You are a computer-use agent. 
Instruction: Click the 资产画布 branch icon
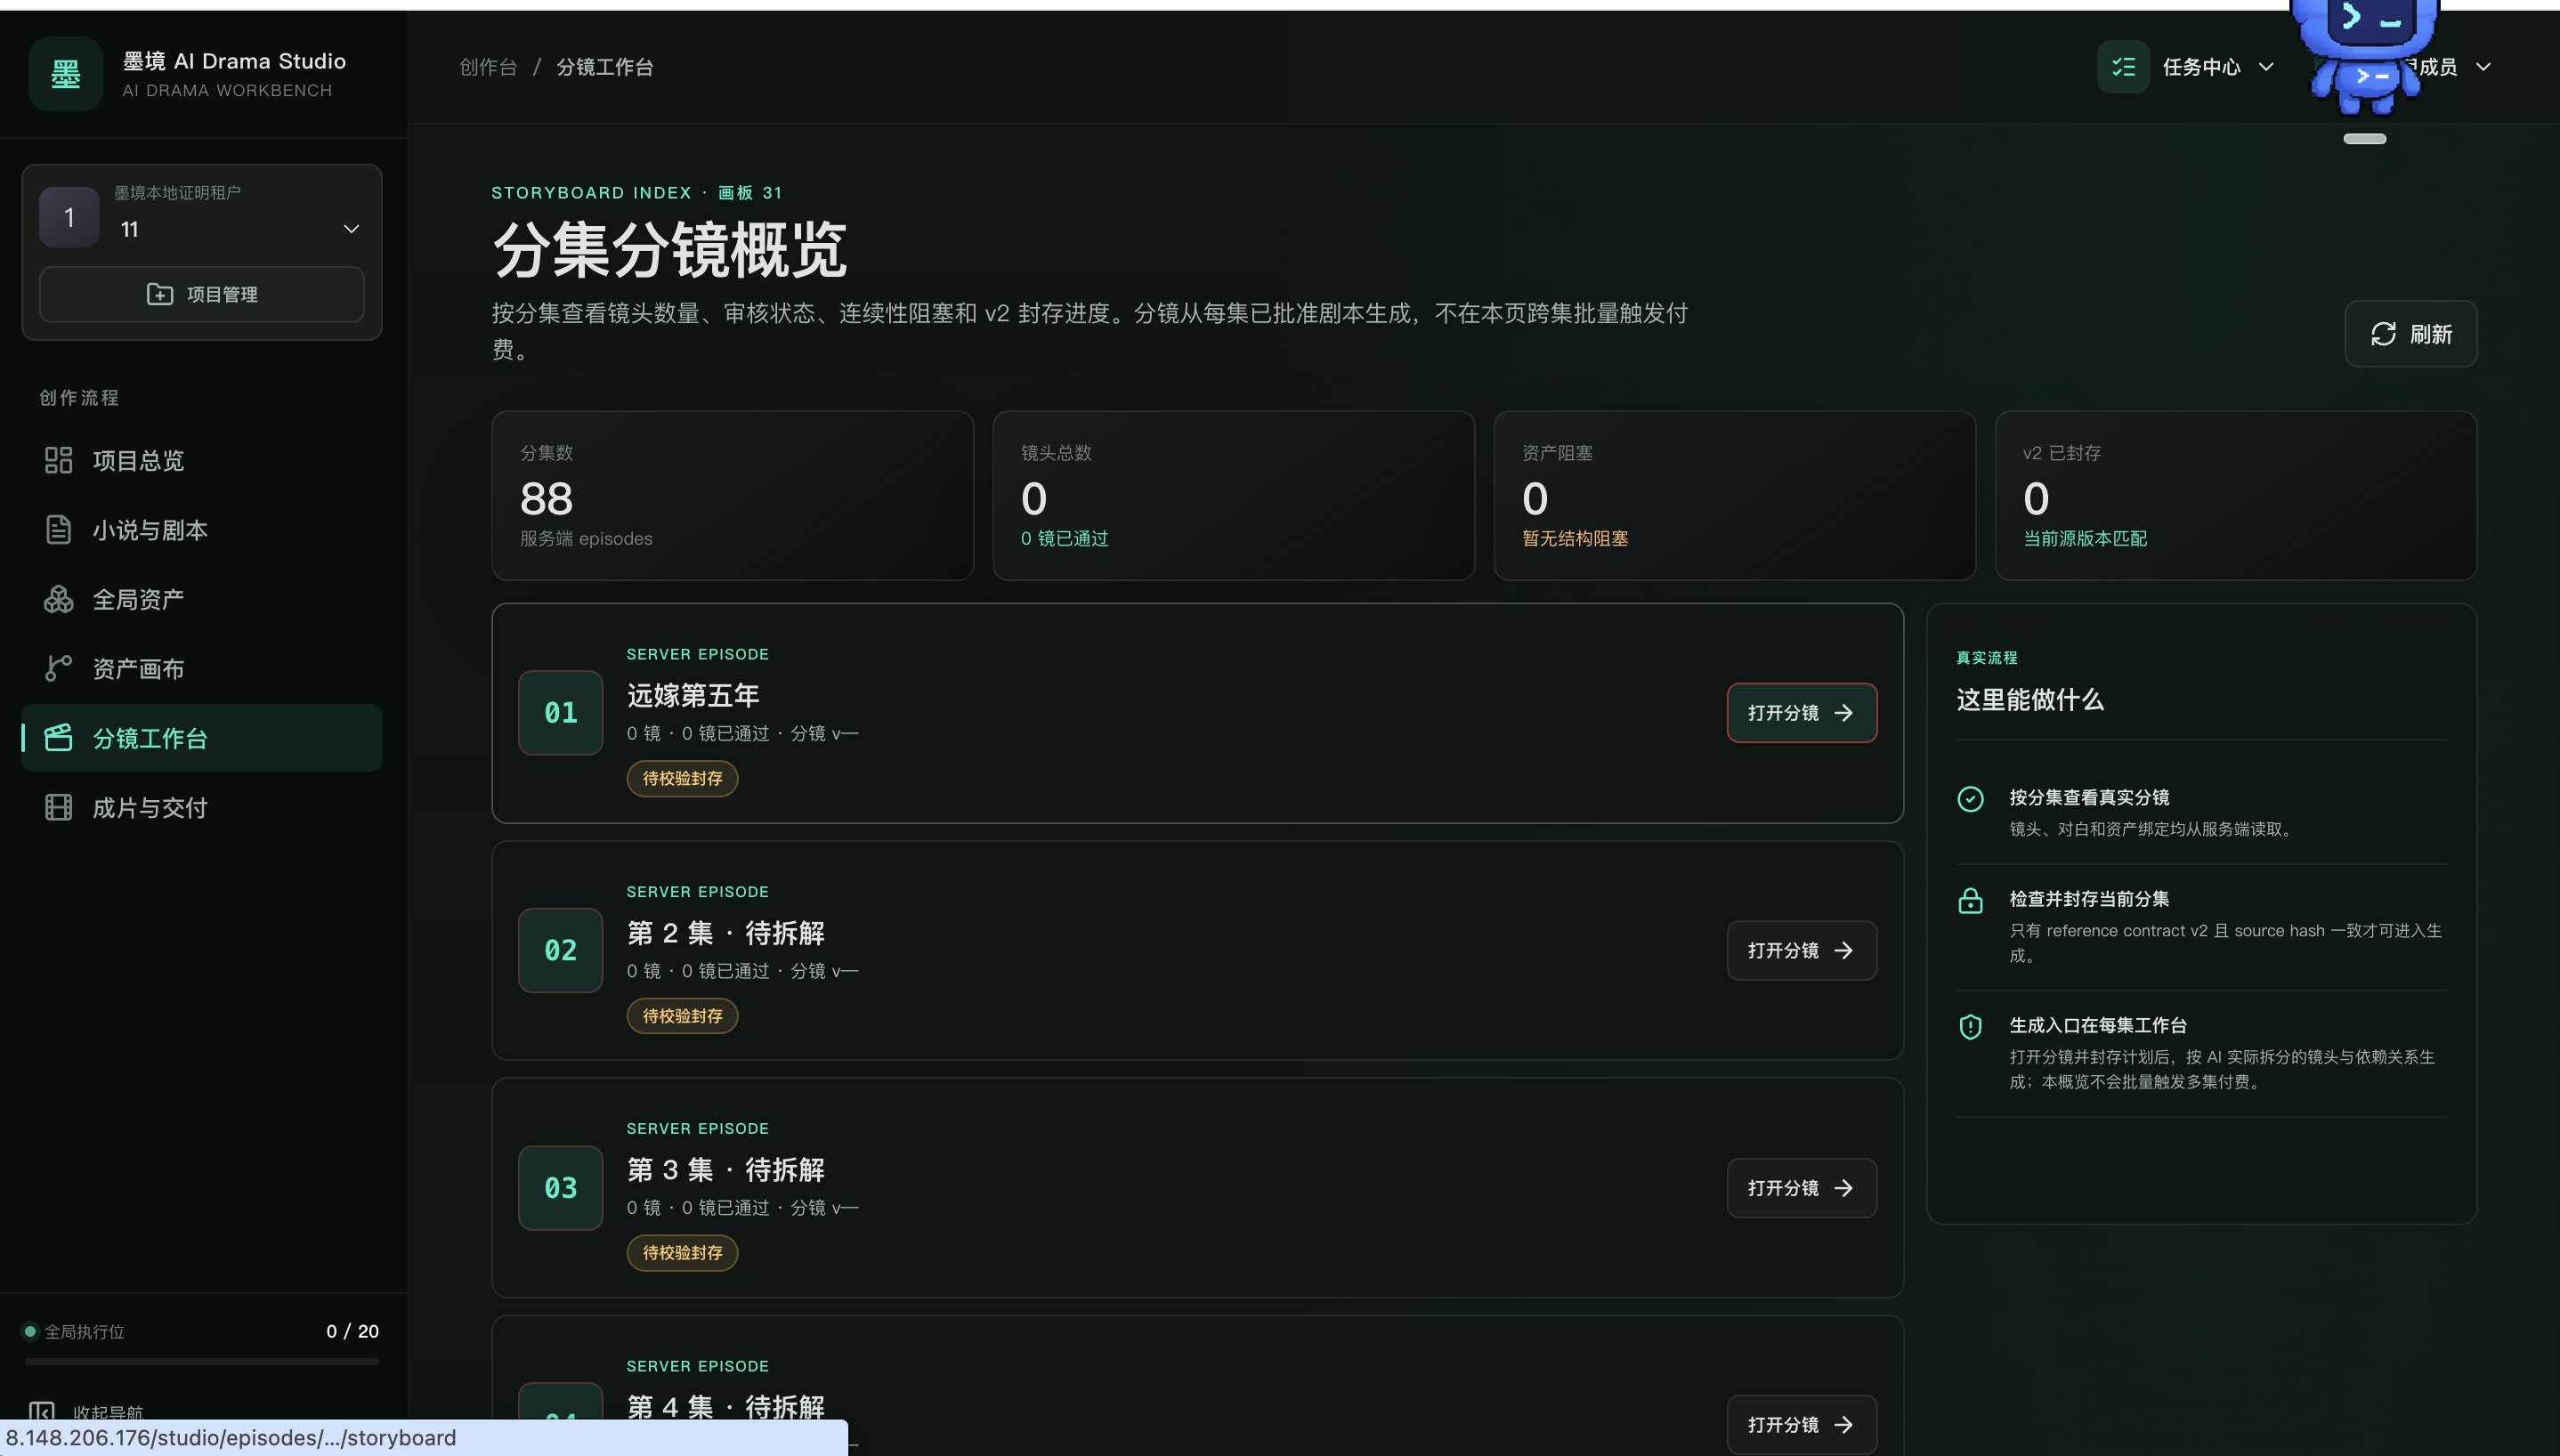[59, 668]
